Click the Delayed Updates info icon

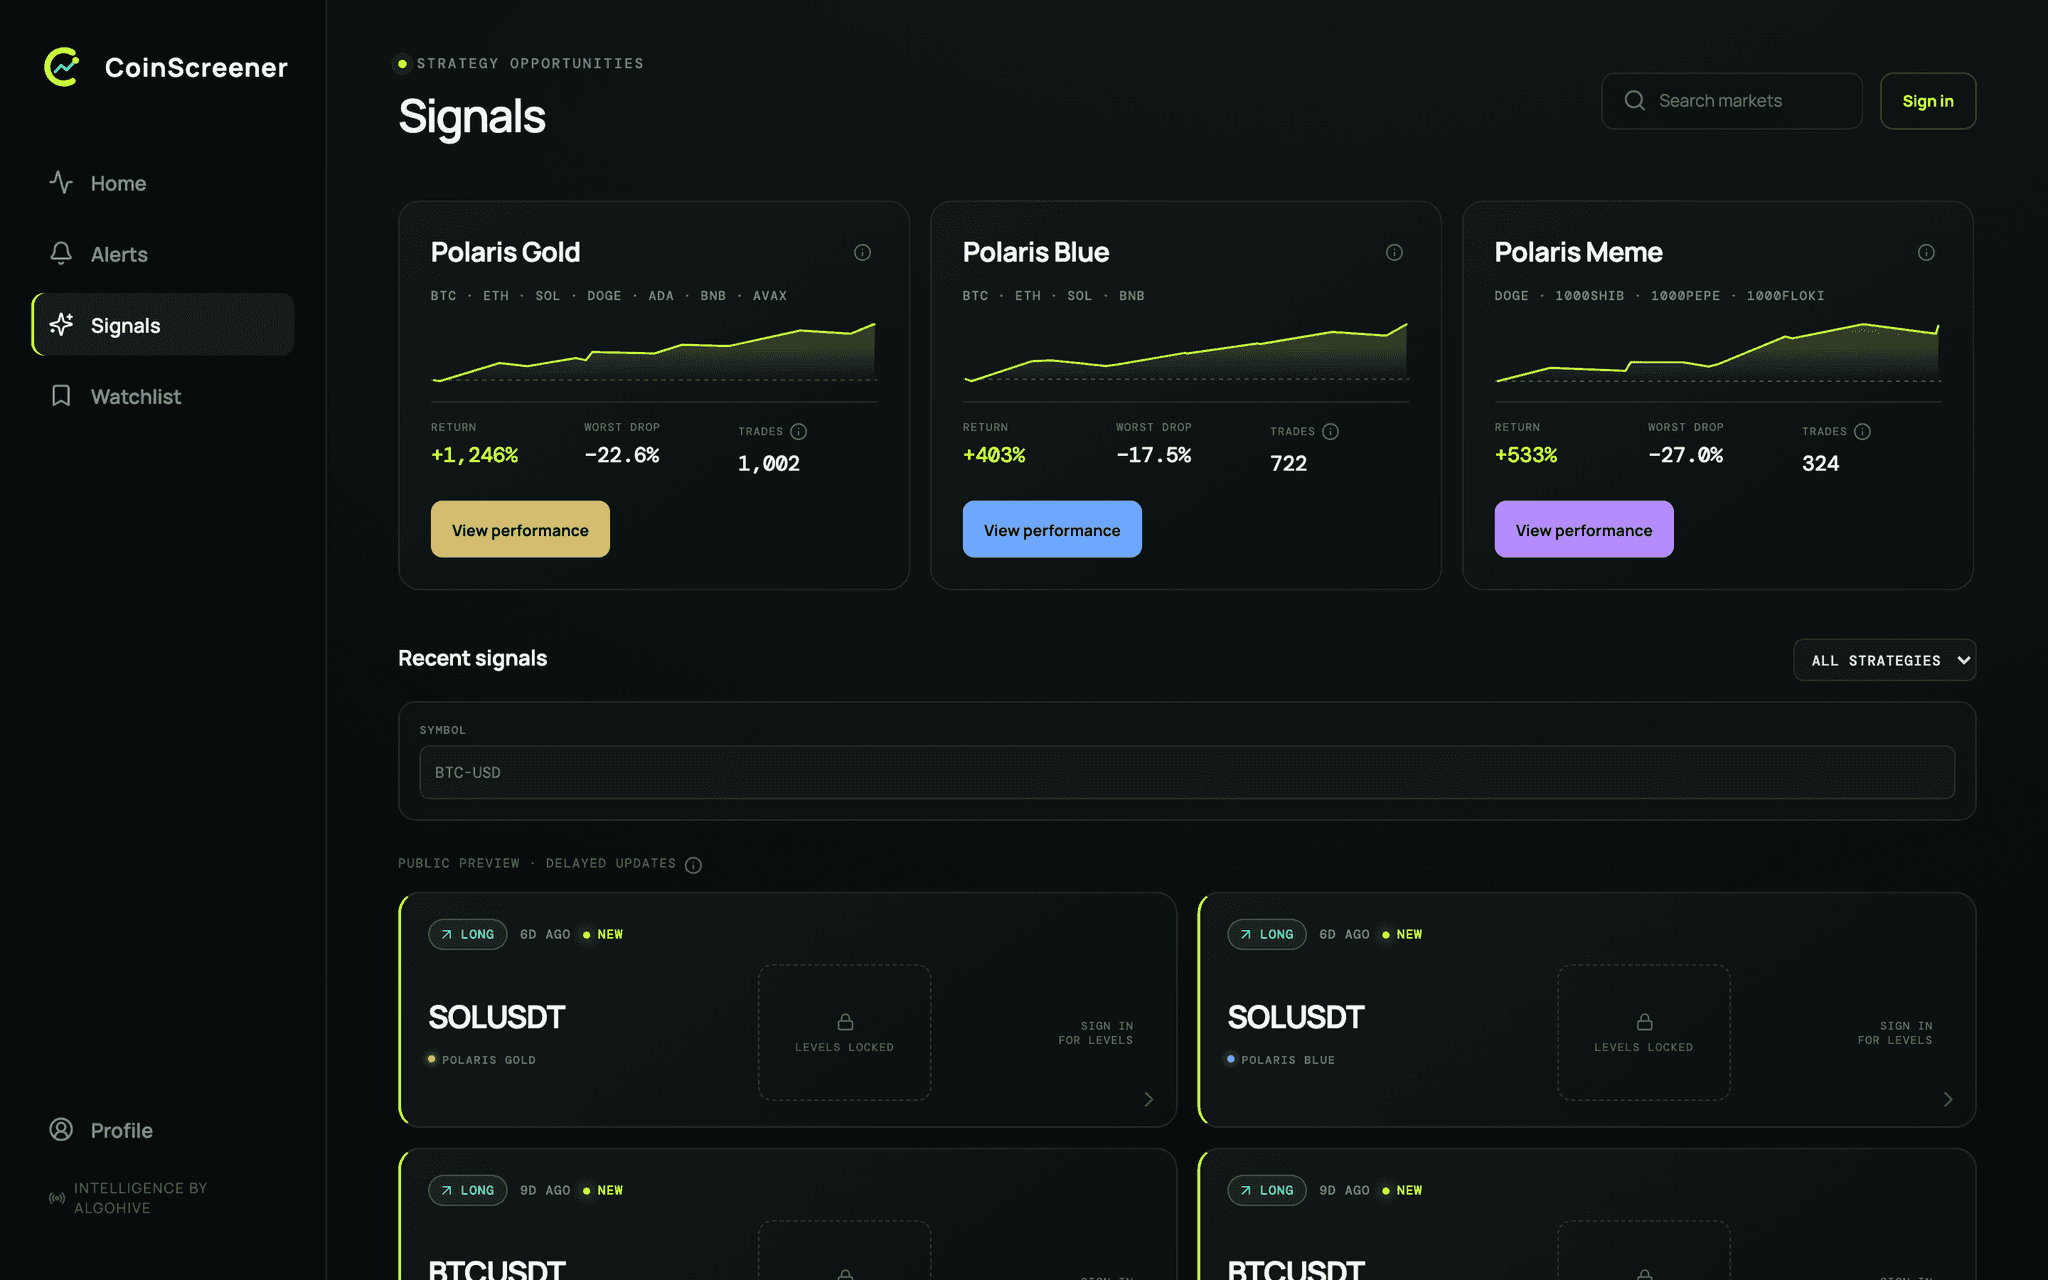click(693, 865)
